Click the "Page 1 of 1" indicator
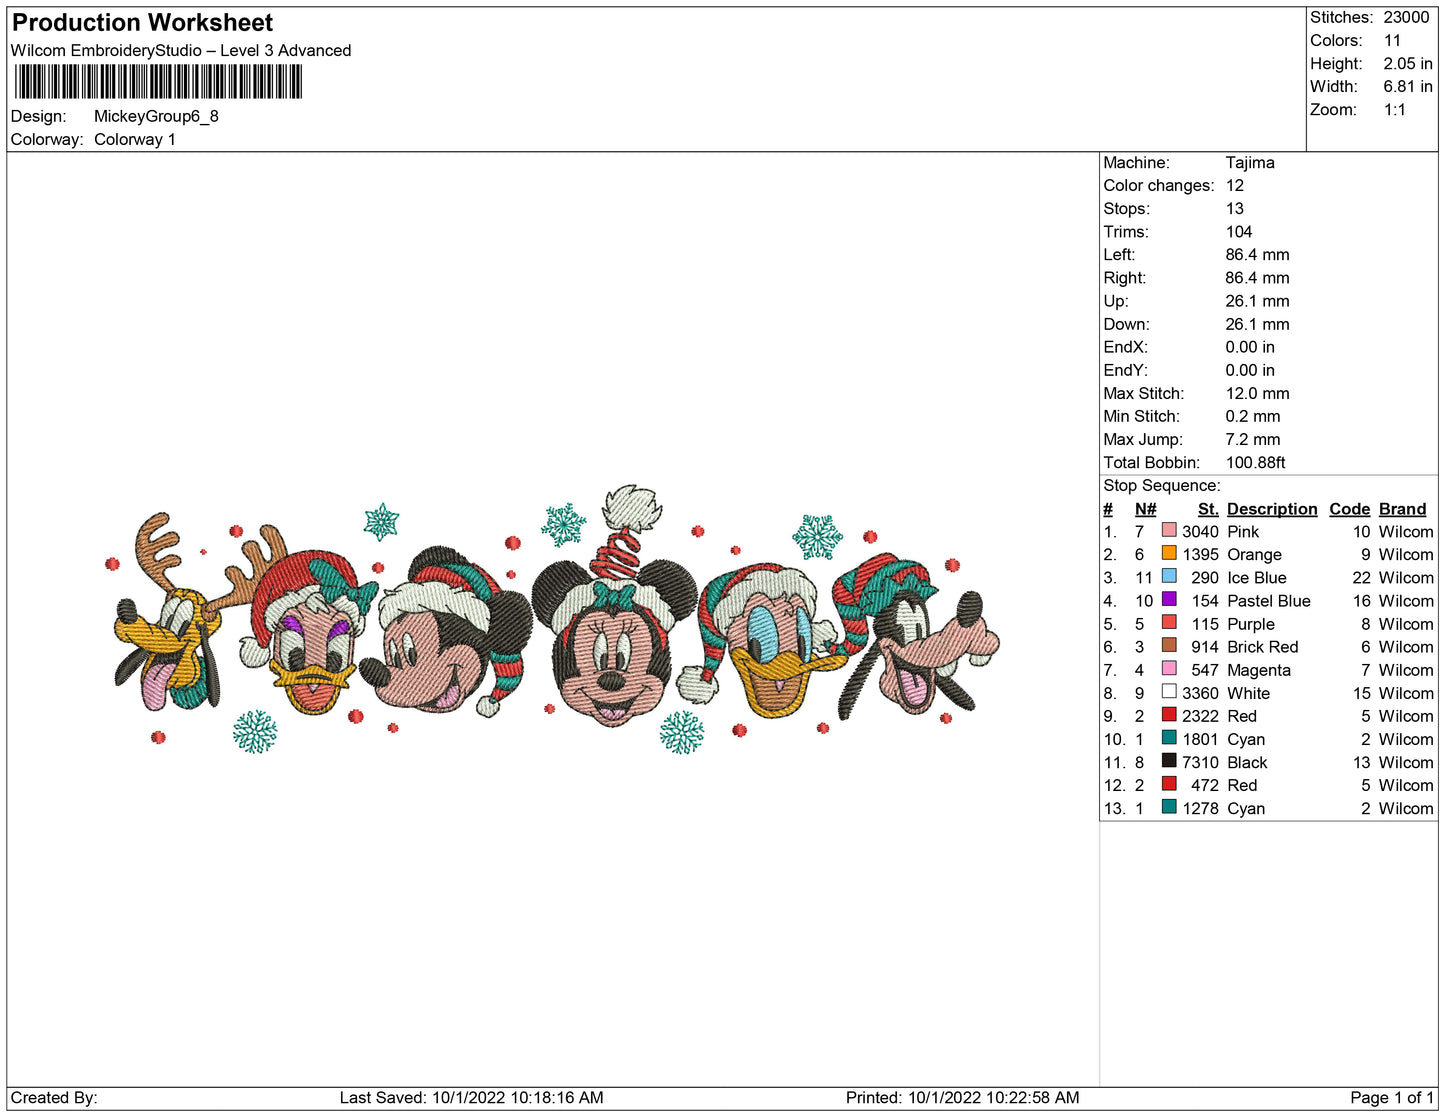Viewport: 1445px width, 1112px height. pos(1392,1098)
